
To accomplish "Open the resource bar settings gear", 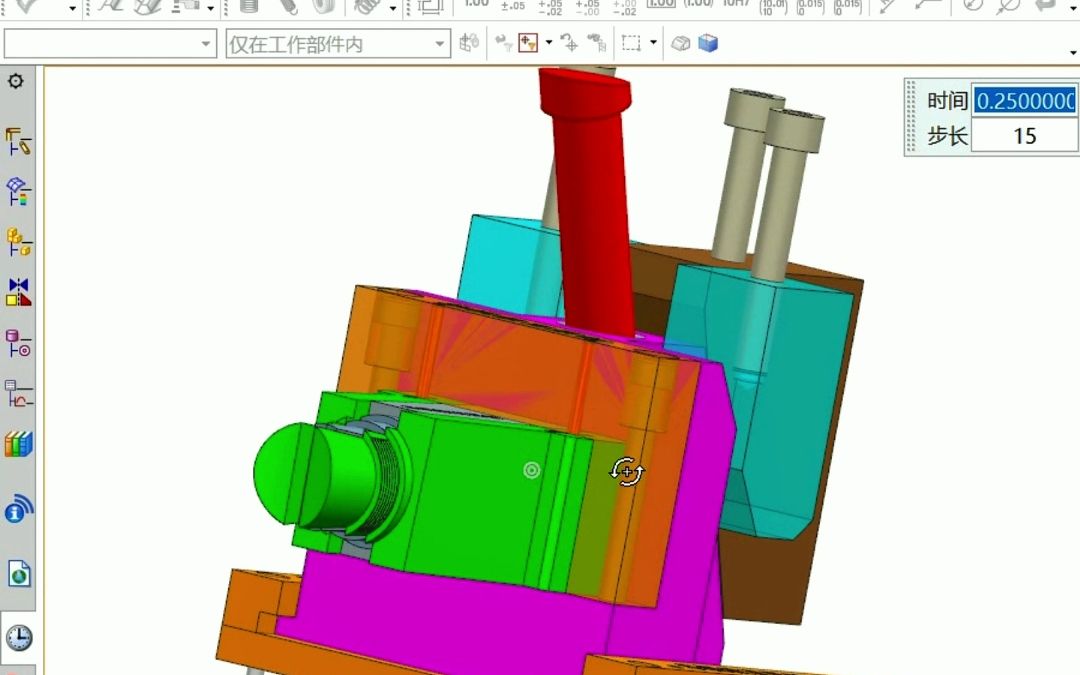I will (x=15, y=81).
